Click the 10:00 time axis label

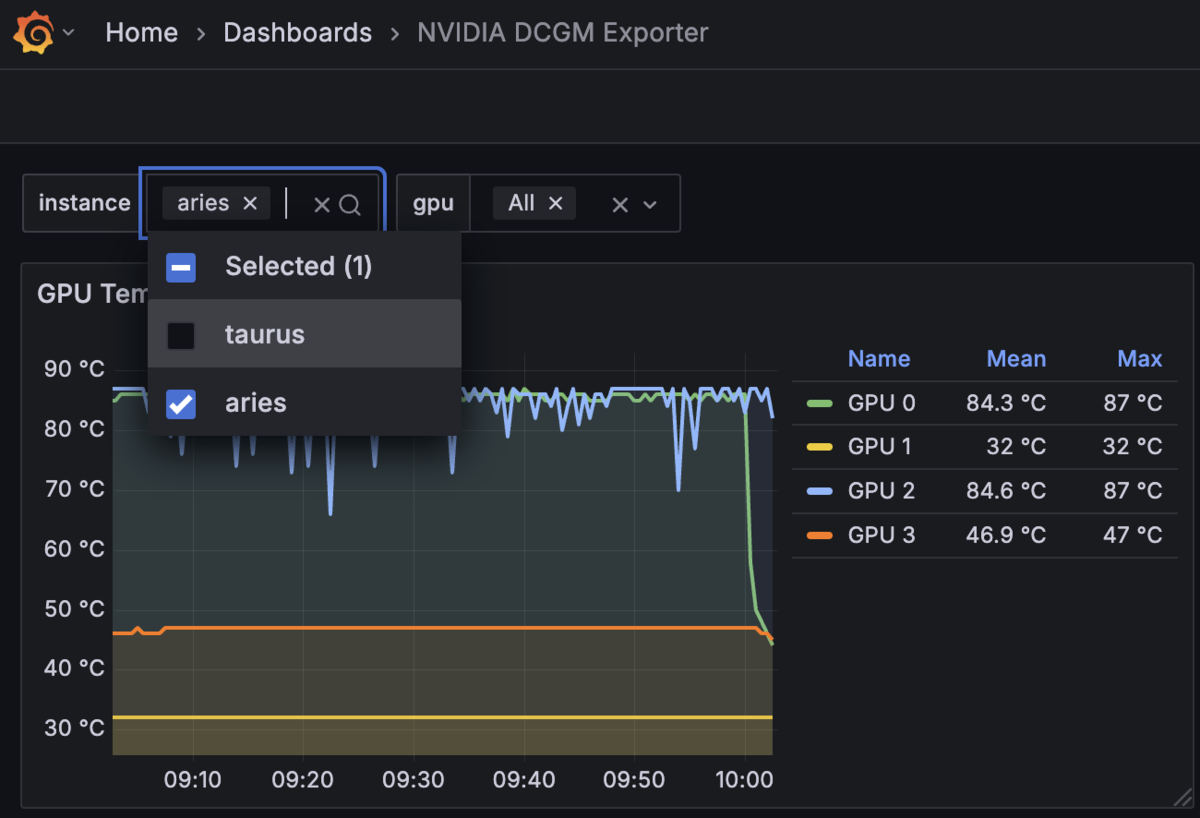coord(745,779)
